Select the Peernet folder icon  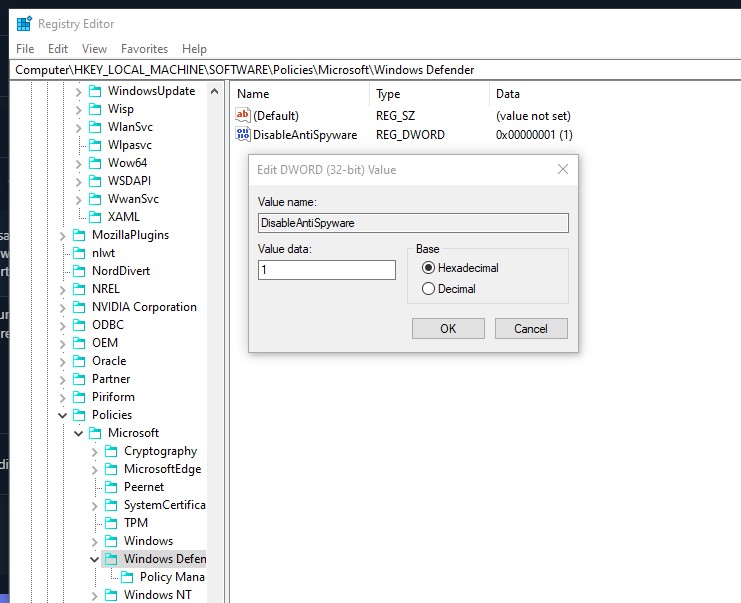pyautogui.click(x=111, y=487)
